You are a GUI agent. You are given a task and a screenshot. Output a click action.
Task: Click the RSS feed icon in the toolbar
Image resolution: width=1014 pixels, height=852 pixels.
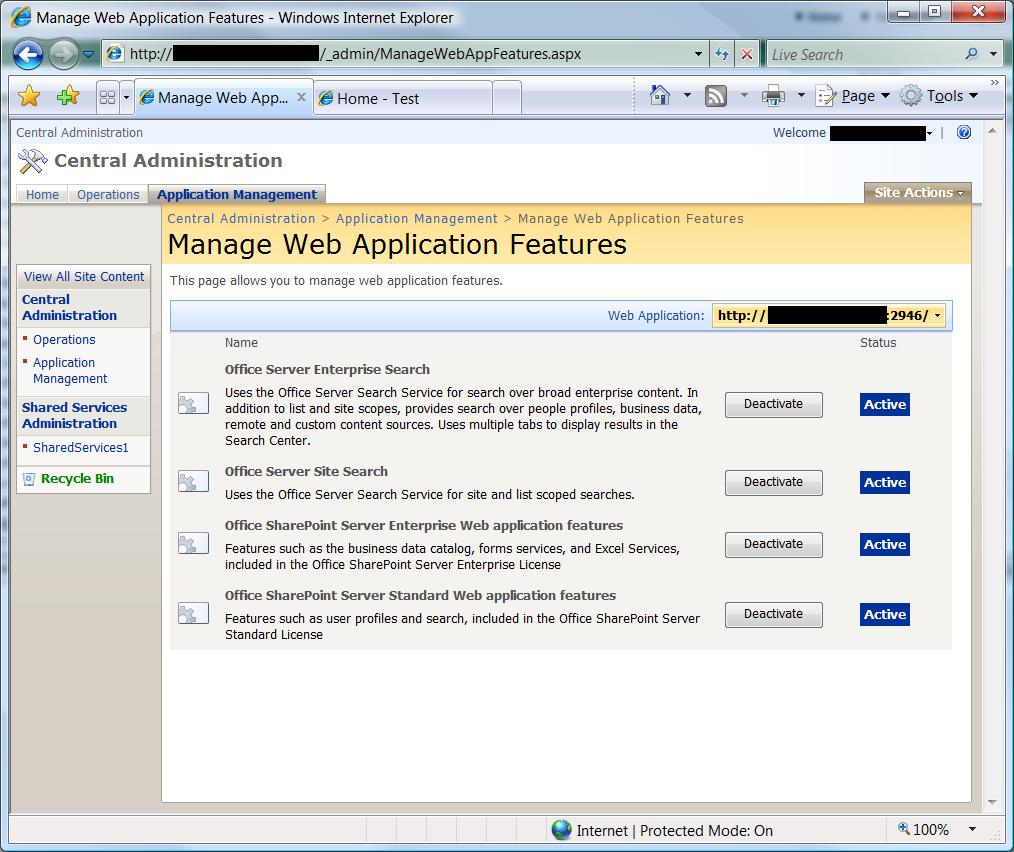[716, 95]
